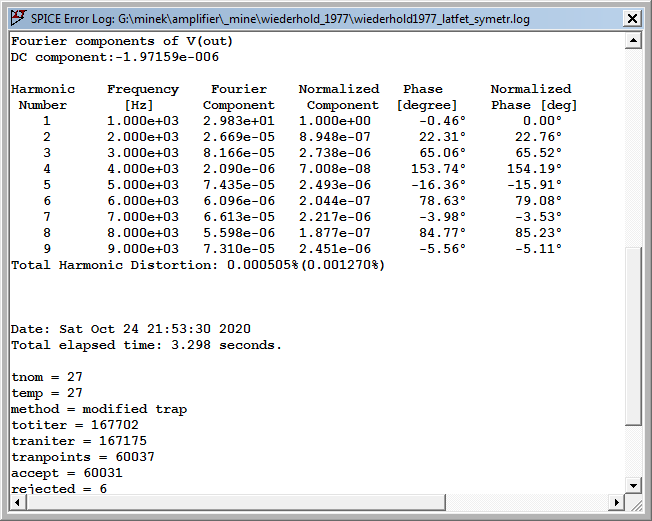Click frequency value 5.000e+03
The image size is (652, 521).
tap(143, 185)
